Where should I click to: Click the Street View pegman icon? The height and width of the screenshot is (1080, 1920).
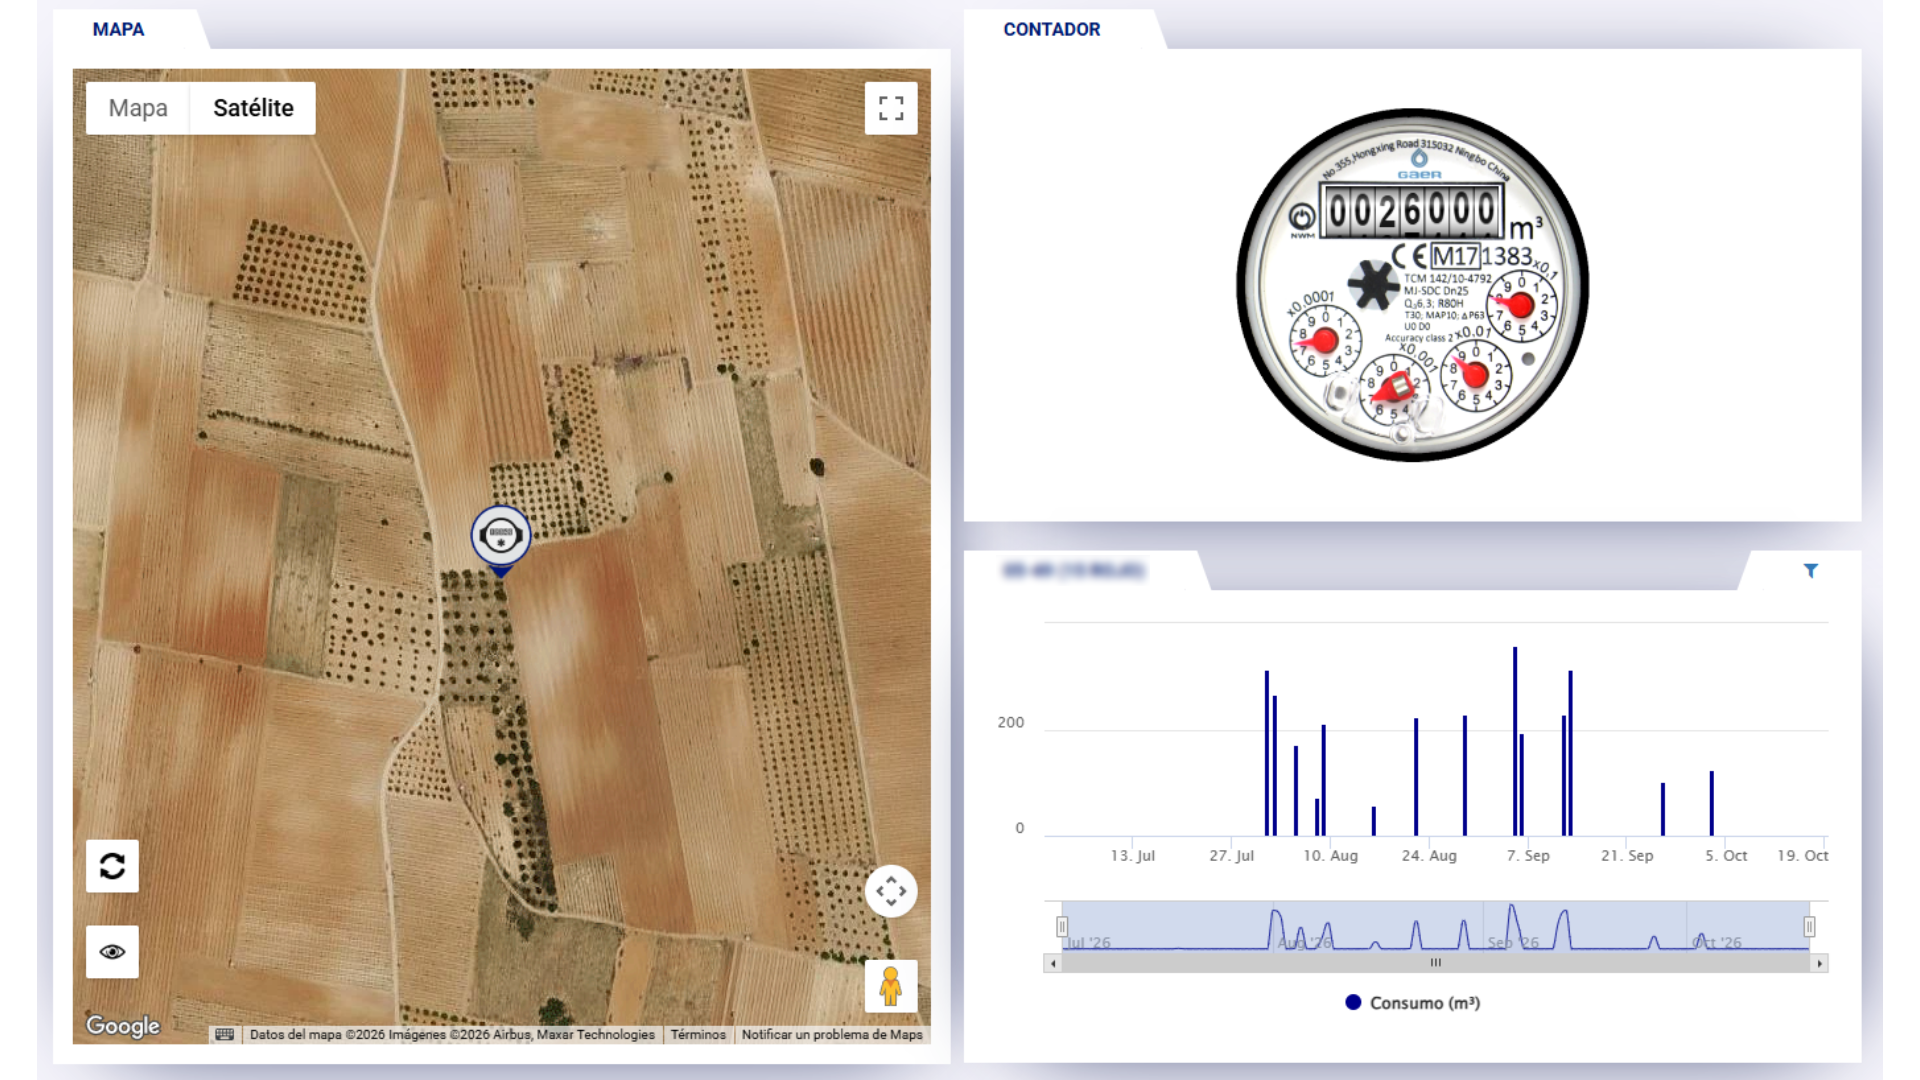[891, 987]
